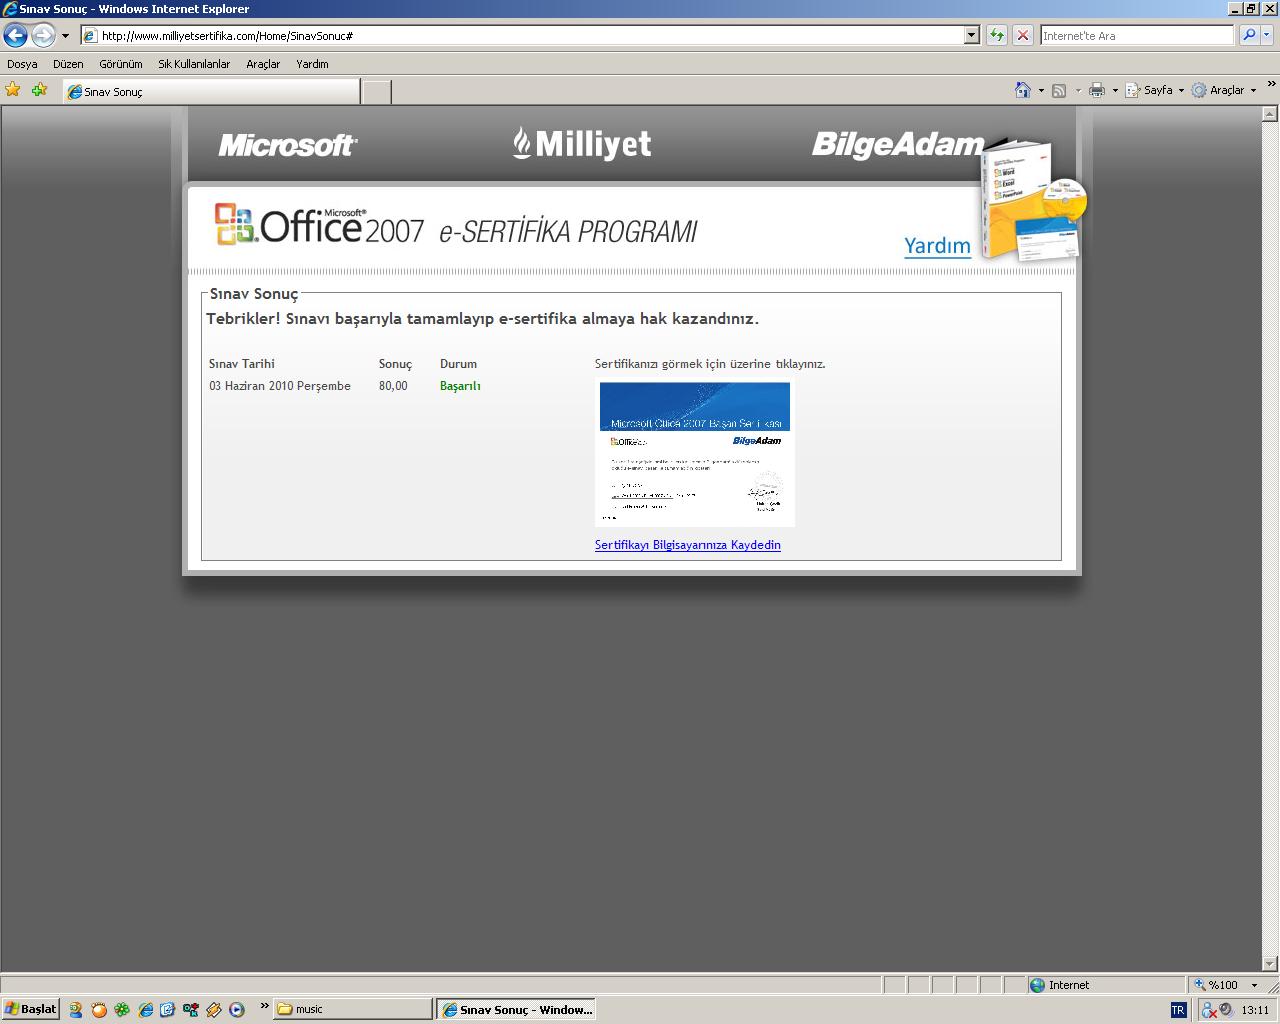Launch Windows Media Player quick launch icon
This screenshot has width=1280, height=1024.
click(x=237, y=1010)
